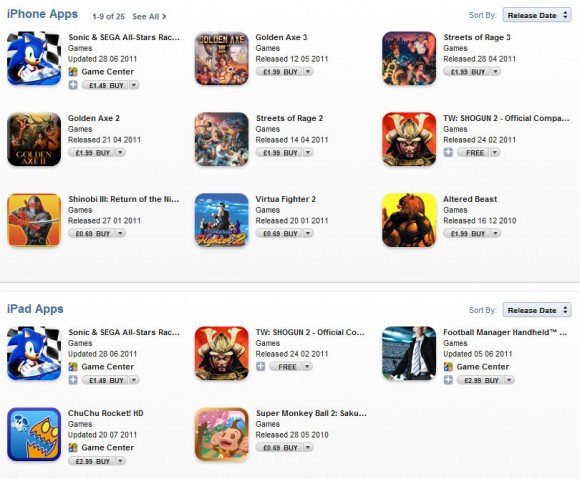Get TW: SHOGUN 2 free in iPhone Apps
Screen dimensions: 580x479
[474, 152]
